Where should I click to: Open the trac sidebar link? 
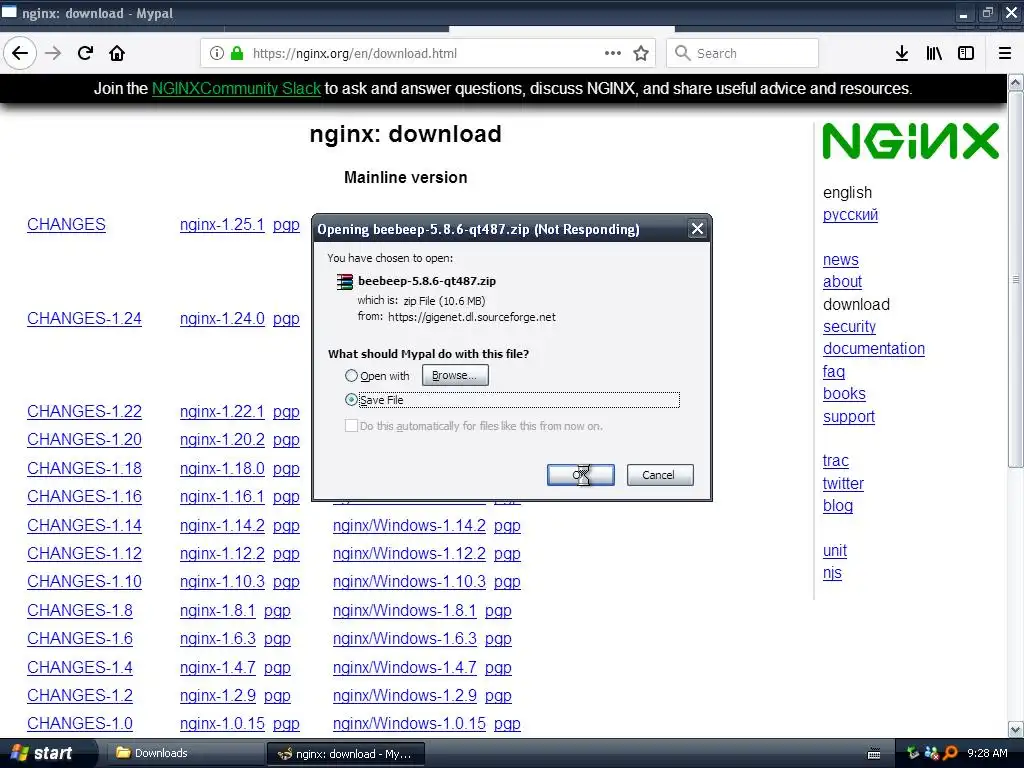point(835,460)
